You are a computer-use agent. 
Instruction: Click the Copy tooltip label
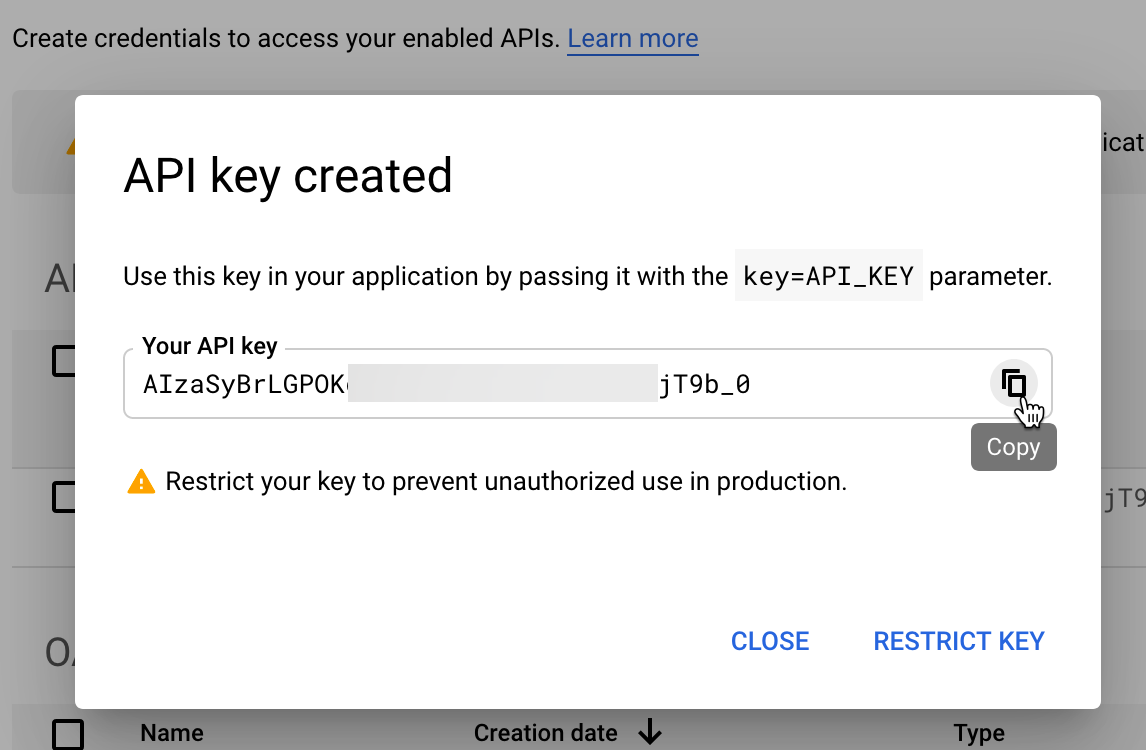pos(1013,447)
